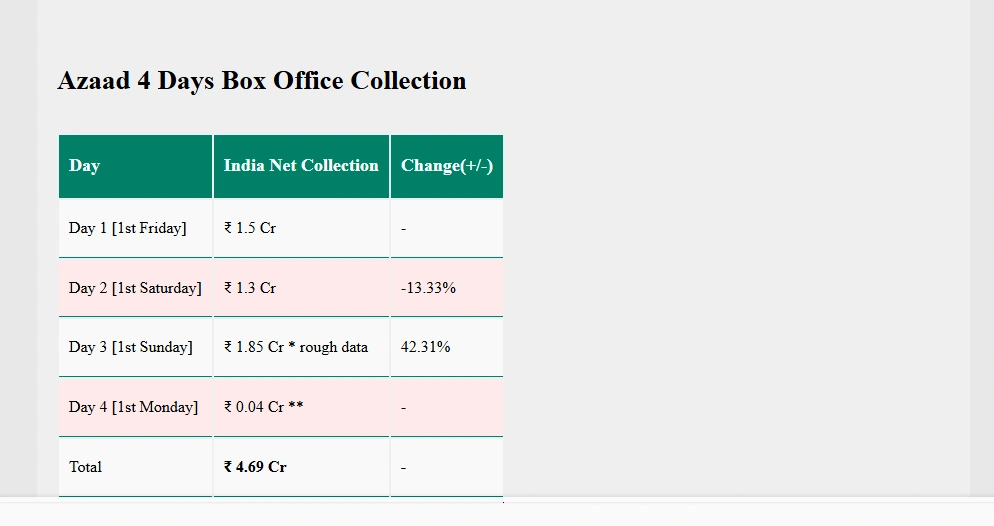Click the dash in the Total change cell
Screen dimensions: 994x526
click(403, 468)
